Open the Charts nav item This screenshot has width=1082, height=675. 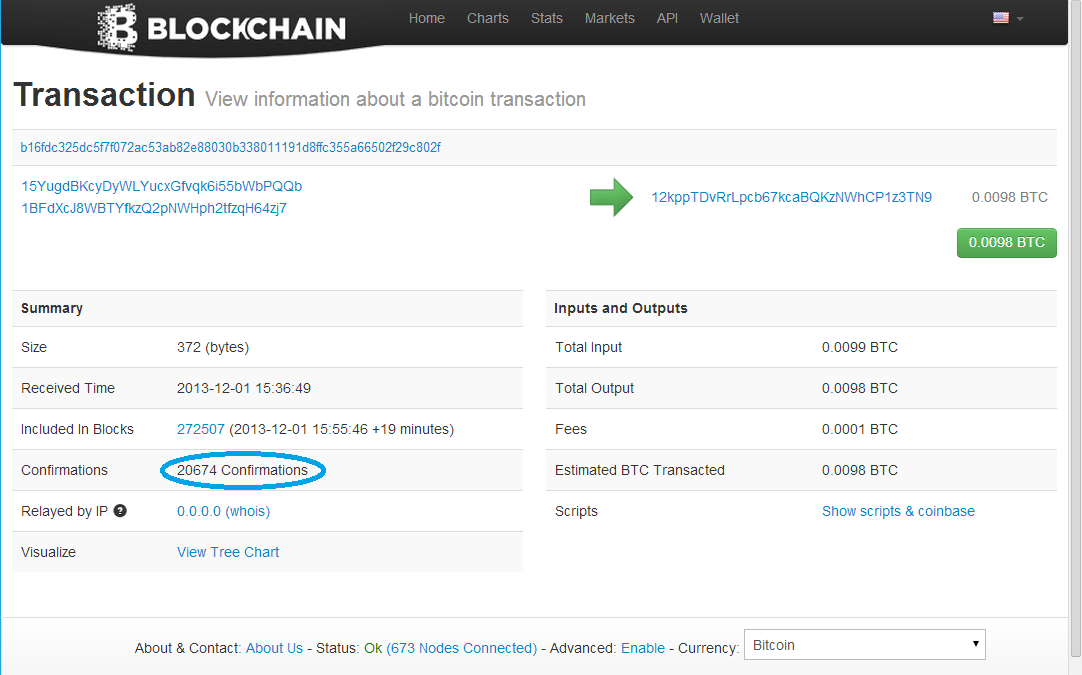pyautogui.click(x=488, y=19)
